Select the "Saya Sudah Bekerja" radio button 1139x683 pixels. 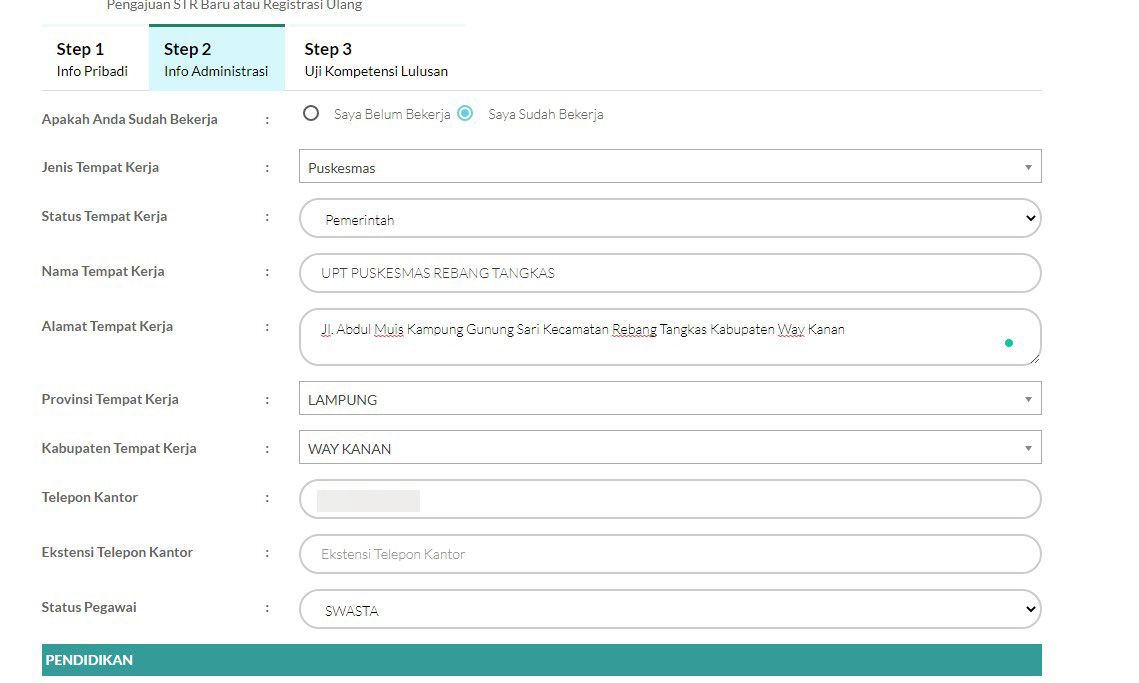pyautogui.click(x=464, y=114)
